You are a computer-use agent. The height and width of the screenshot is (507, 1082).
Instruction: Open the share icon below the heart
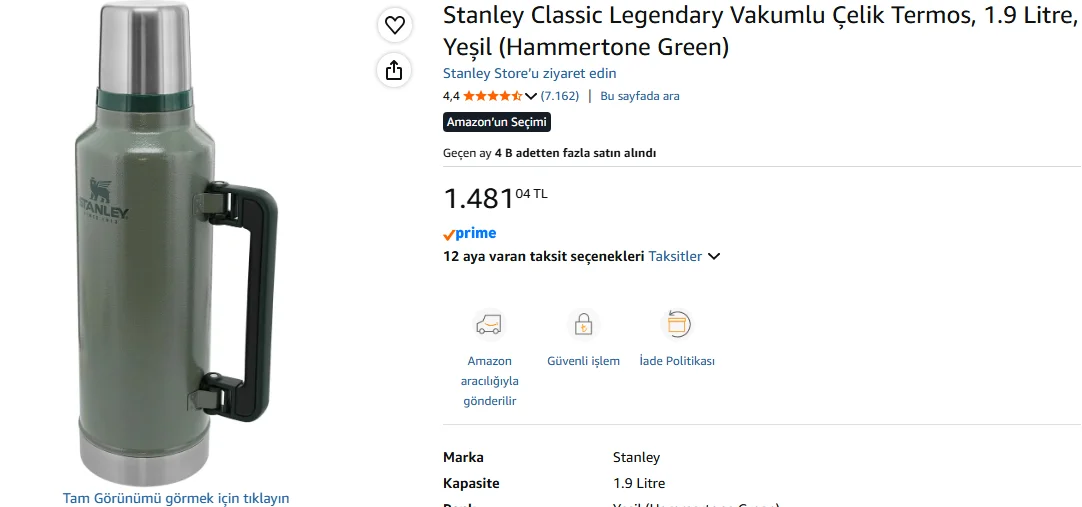point(394,70)
